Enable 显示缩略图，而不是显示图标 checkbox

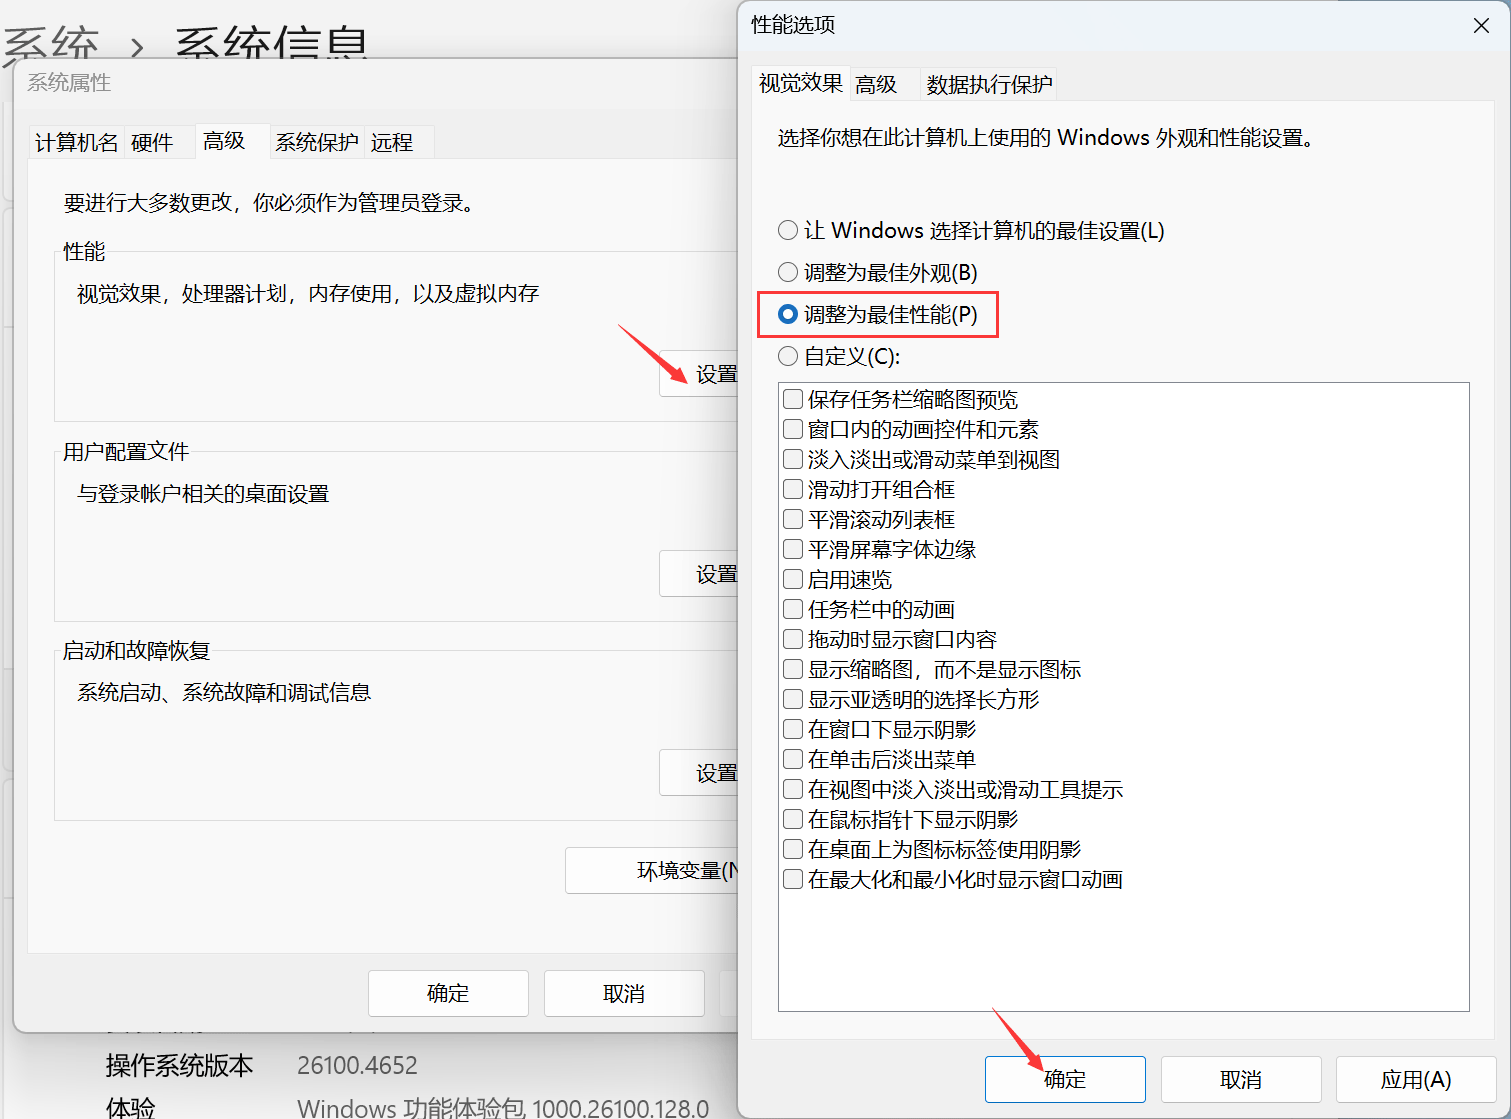[x=793, y=670]
